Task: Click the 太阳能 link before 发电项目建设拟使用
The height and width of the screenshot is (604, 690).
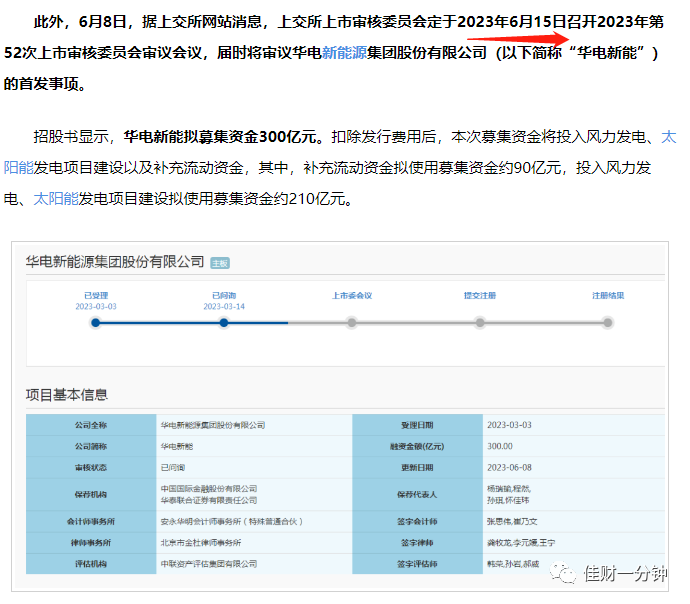Action: coord(56,199)
